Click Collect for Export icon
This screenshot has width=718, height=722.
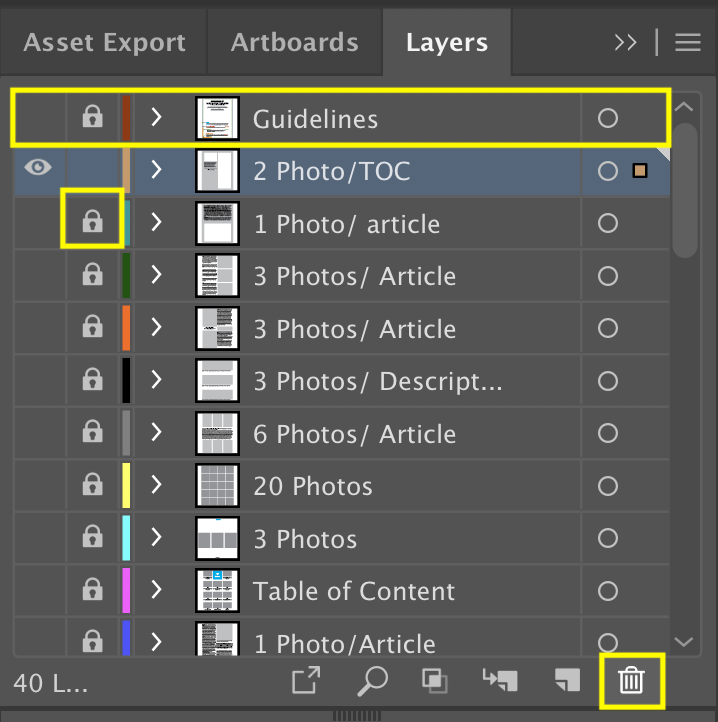coord(306,681)
